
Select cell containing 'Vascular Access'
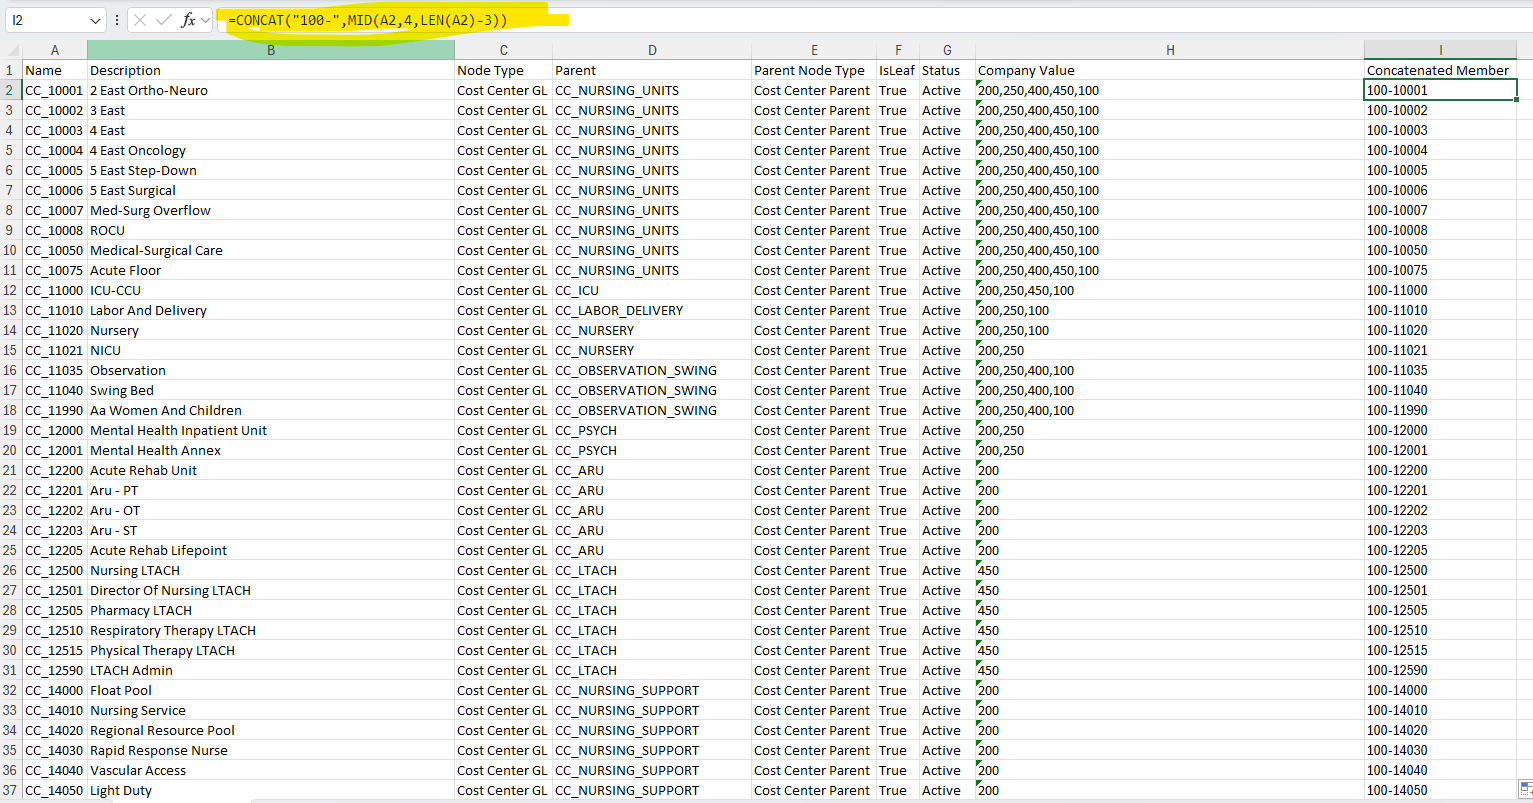point(270,770)
